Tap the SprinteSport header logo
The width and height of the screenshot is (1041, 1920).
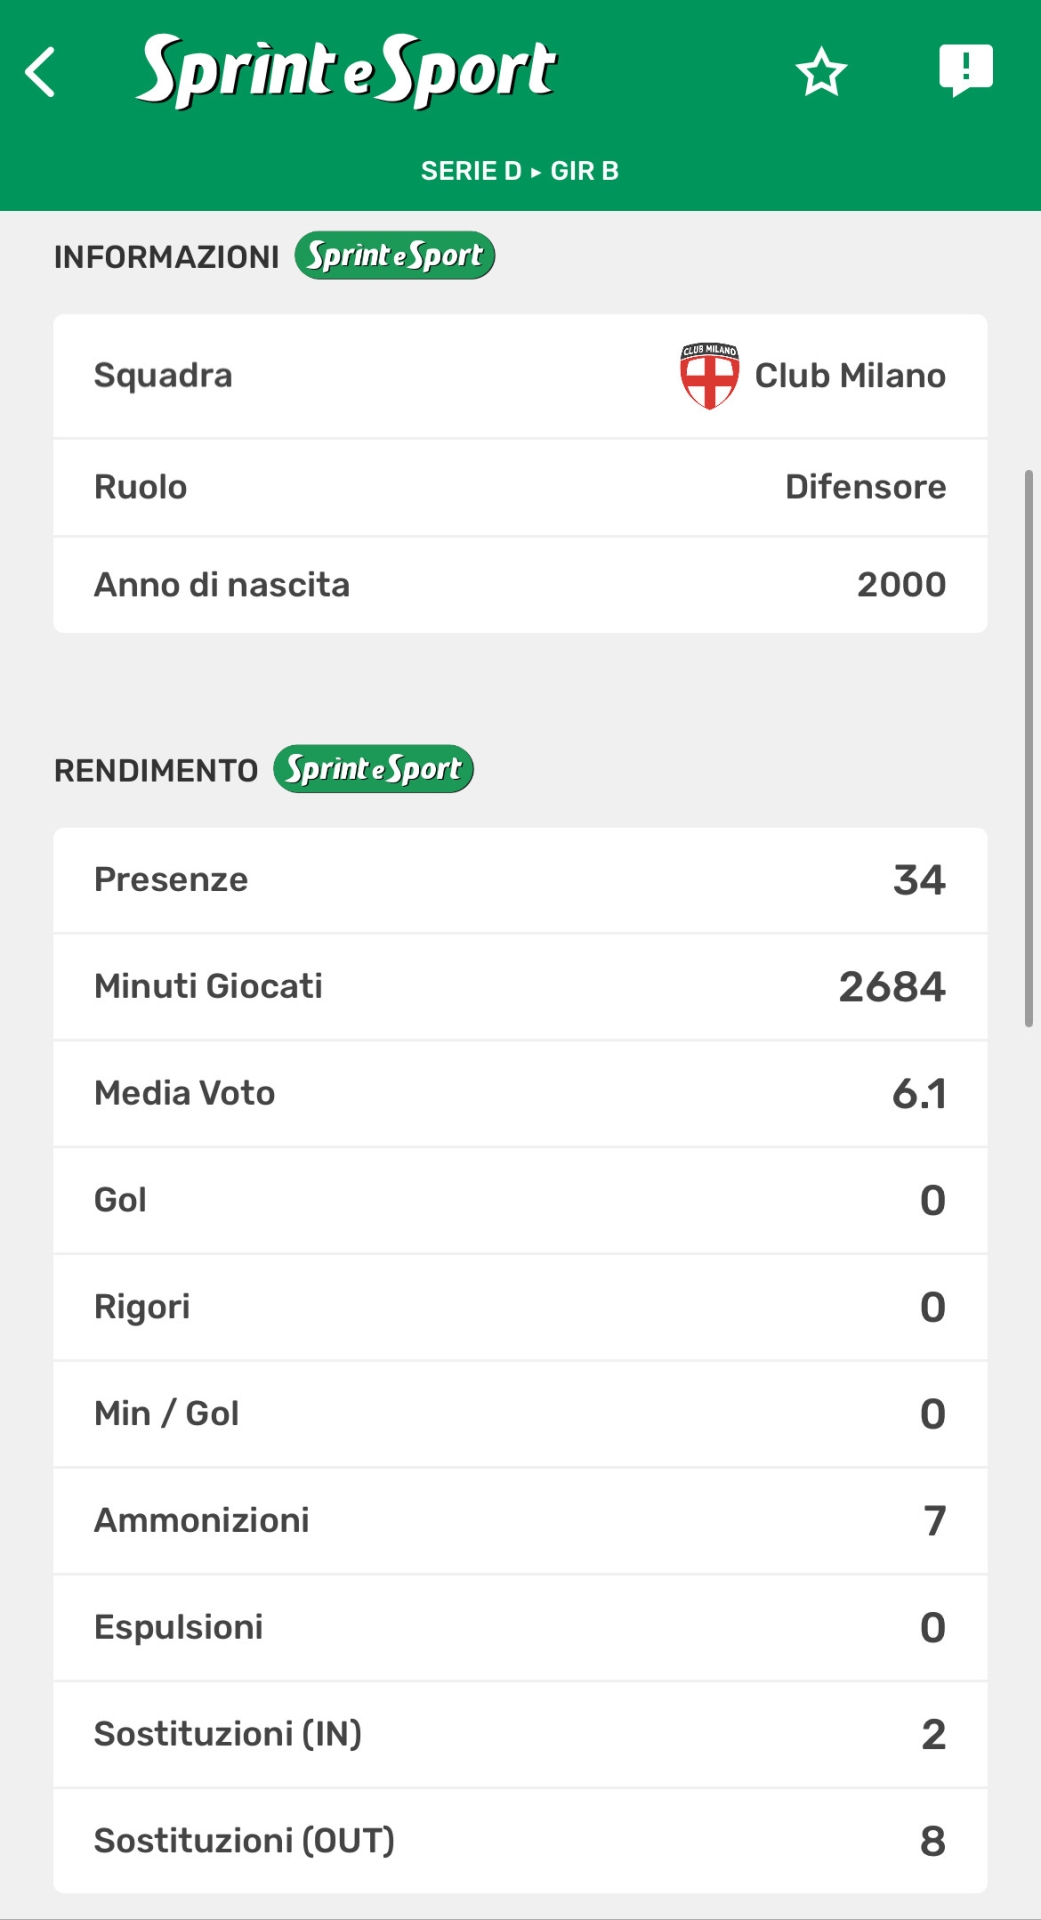[x=346, y=70]
